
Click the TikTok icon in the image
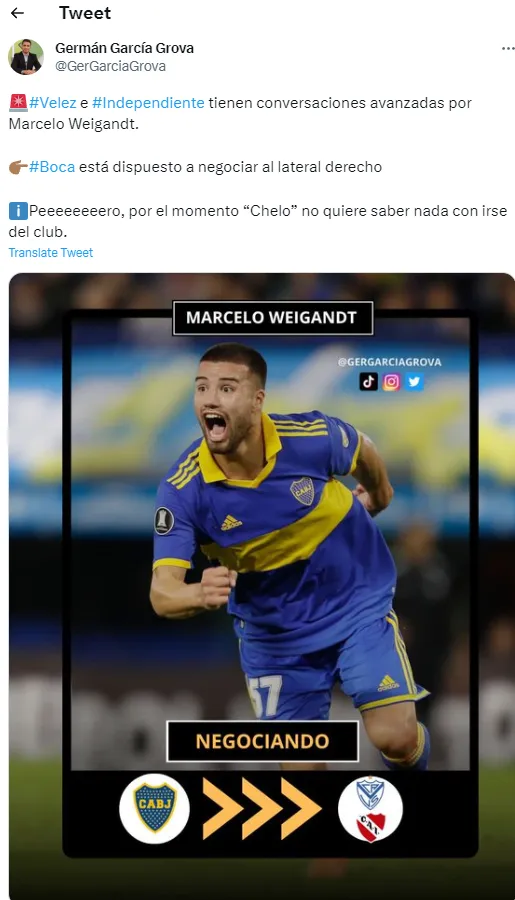coord(369,381)
